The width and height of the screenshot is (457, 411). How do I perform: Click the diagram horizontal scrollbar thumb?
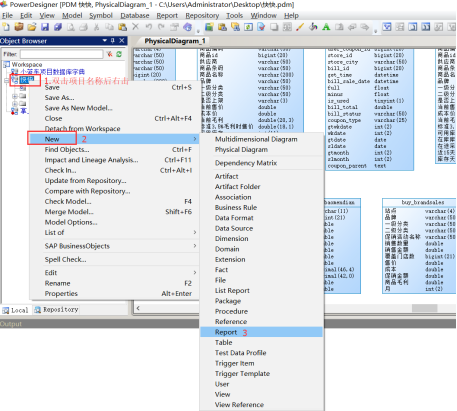424,308
